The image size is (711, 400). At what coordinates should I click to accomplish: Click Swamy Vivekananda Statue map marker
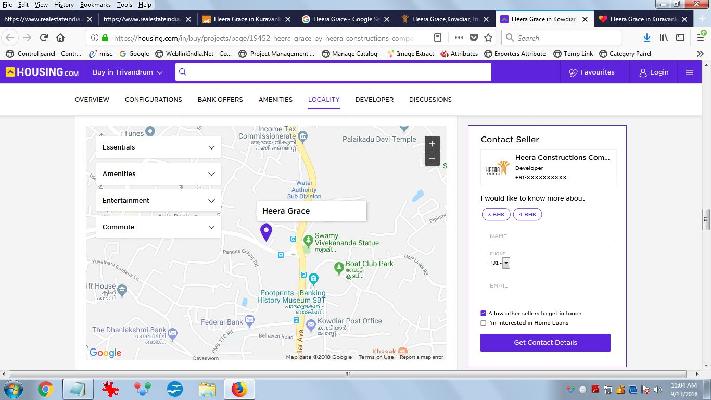(x=308, y=241)
